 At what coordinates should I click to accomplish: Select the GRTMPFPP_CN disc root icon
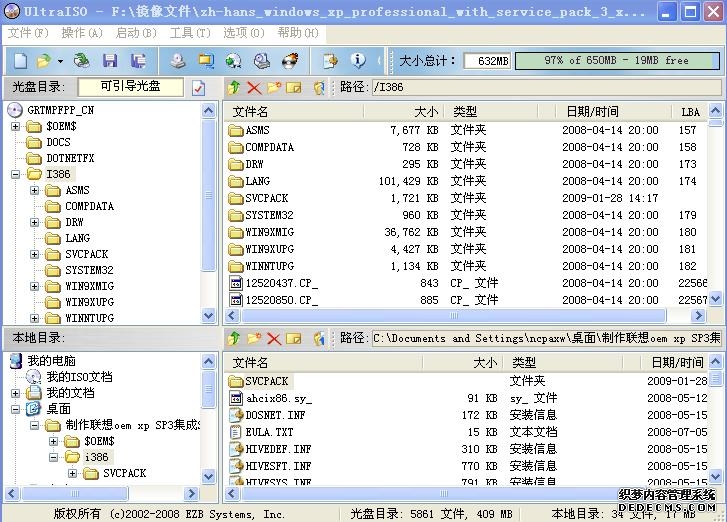(15, 110)
